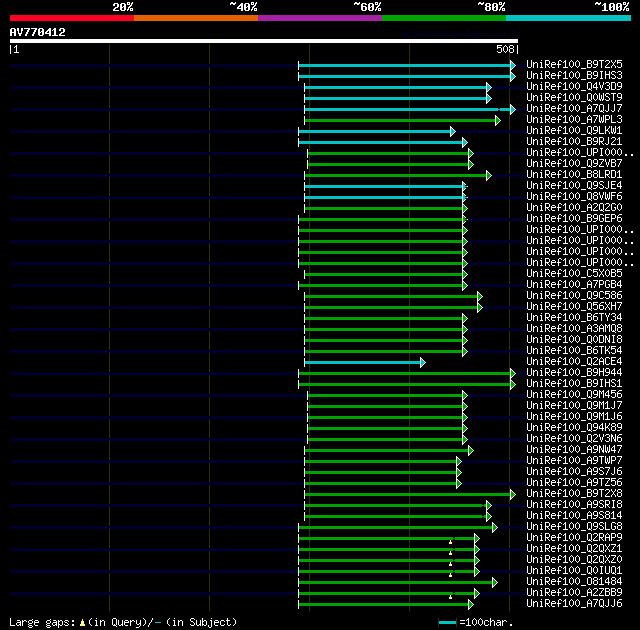Open hit UniRef100_Q4V3D9
The height and width of the screenshot is (630, 640).
click(x=574, y=87)
